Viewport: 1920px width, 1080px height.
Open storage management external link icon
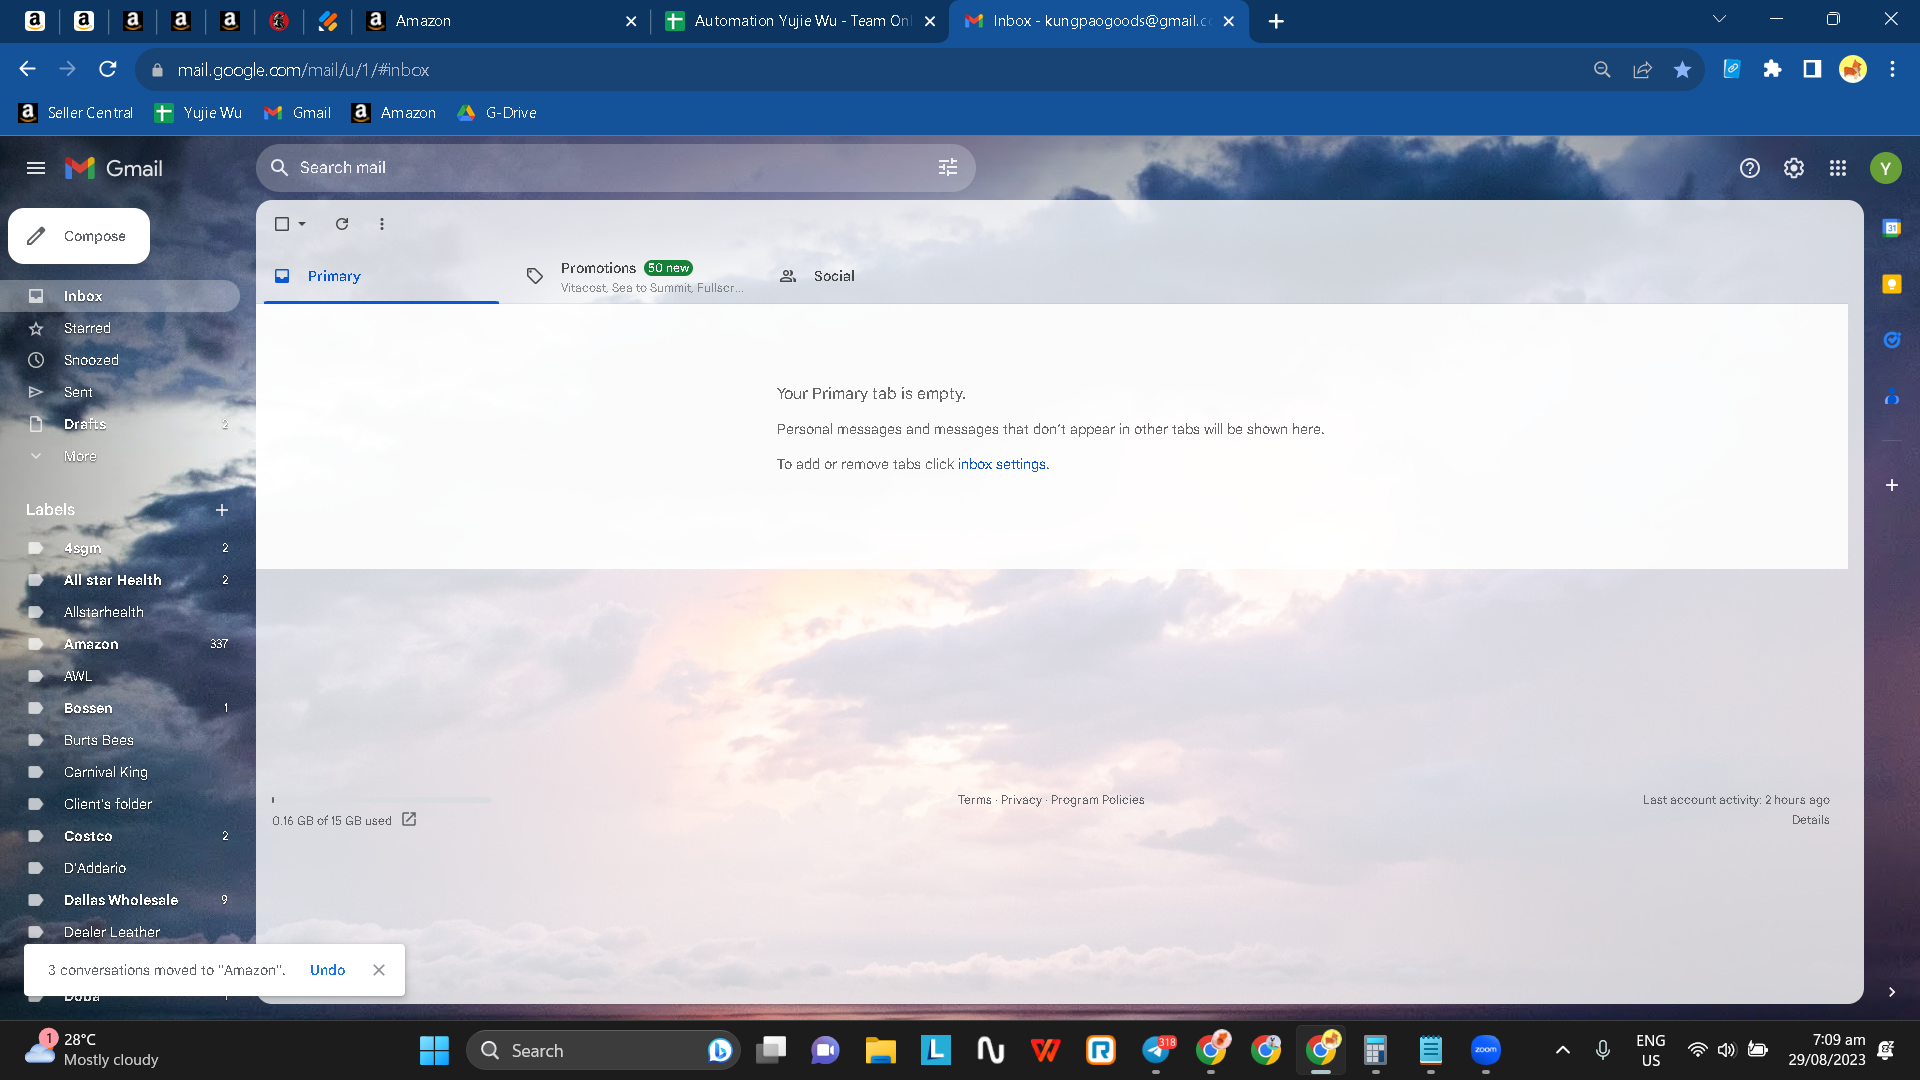[x=409, y=819]
